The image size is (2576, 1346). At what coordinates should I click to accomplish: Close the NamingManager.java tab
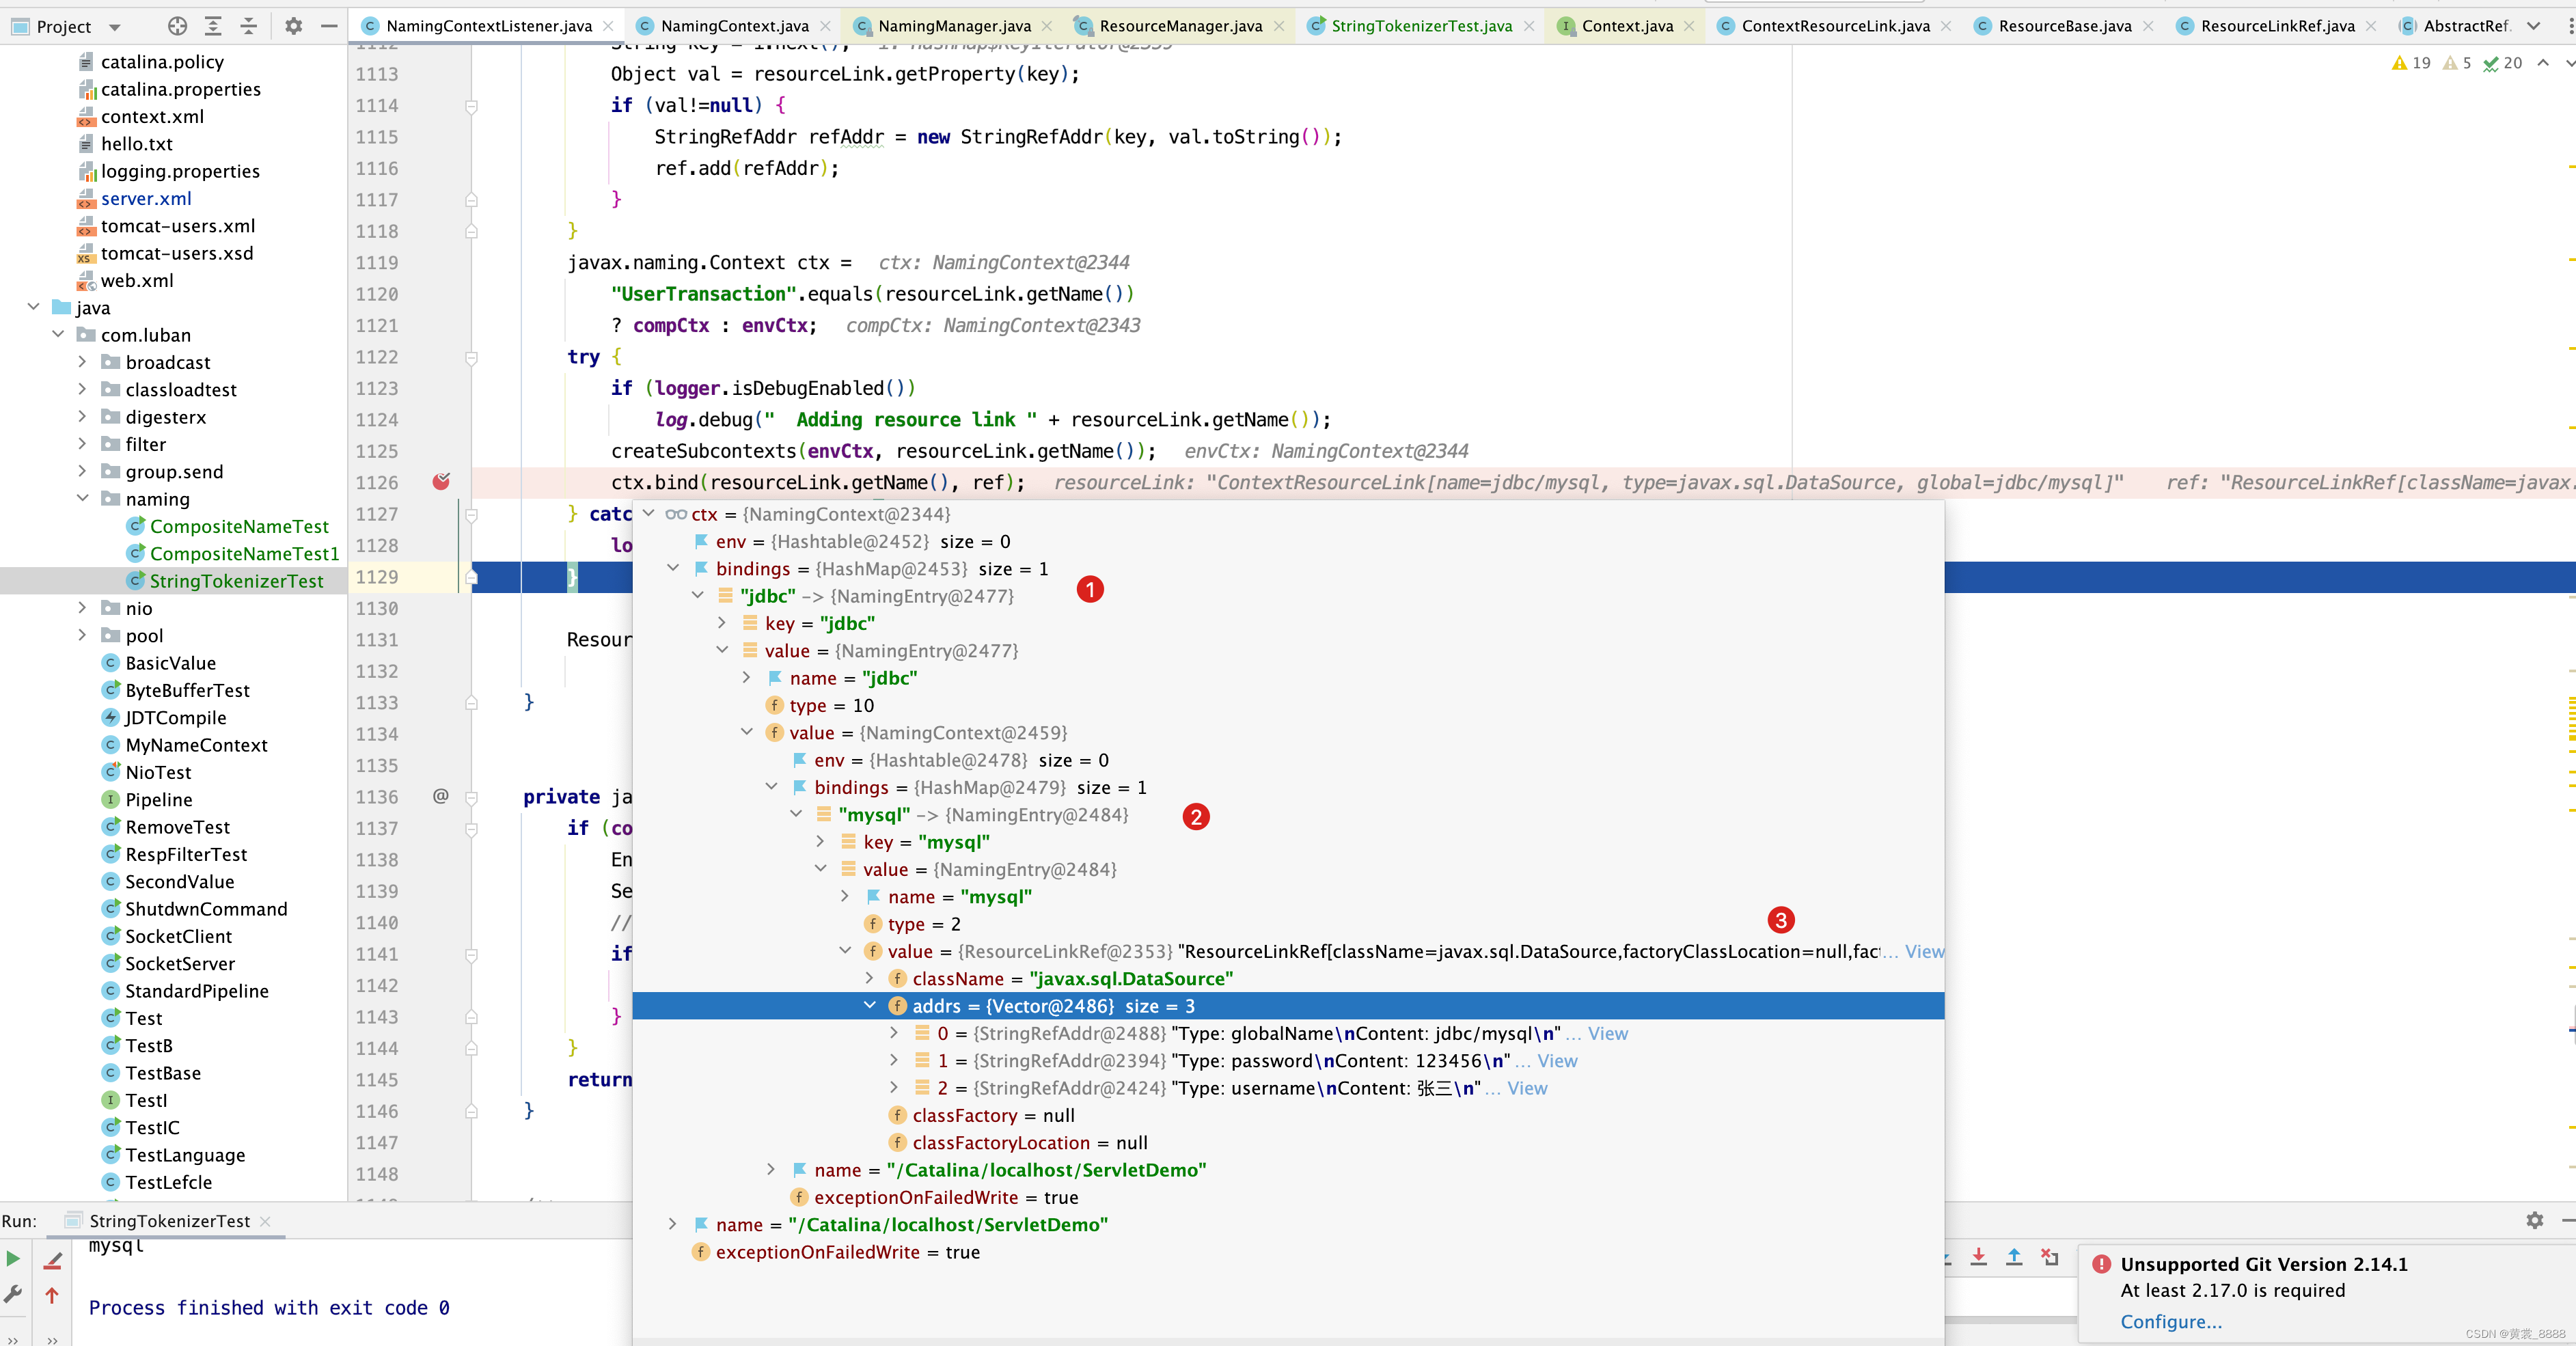pyautogui.click(x=1047, y=26)
